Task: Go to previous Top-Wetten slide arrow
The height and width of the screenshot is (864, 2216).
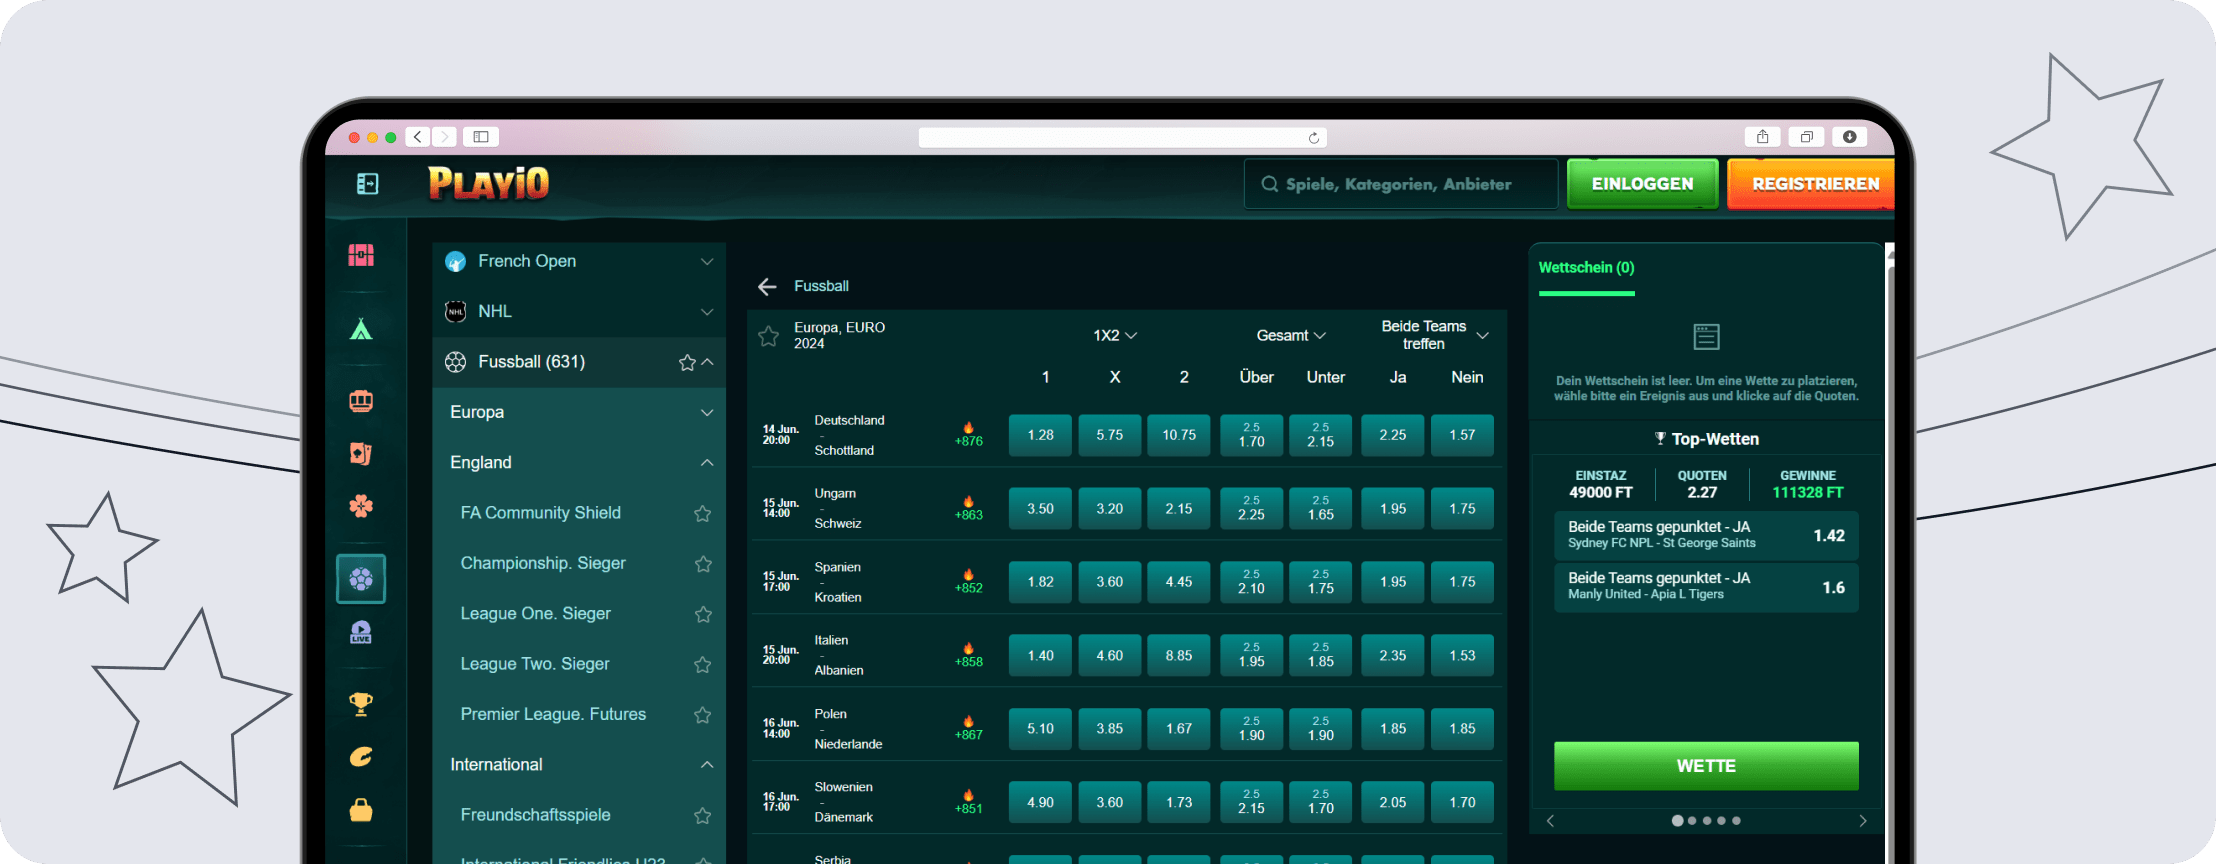Action: click(x=1551, y=821)
